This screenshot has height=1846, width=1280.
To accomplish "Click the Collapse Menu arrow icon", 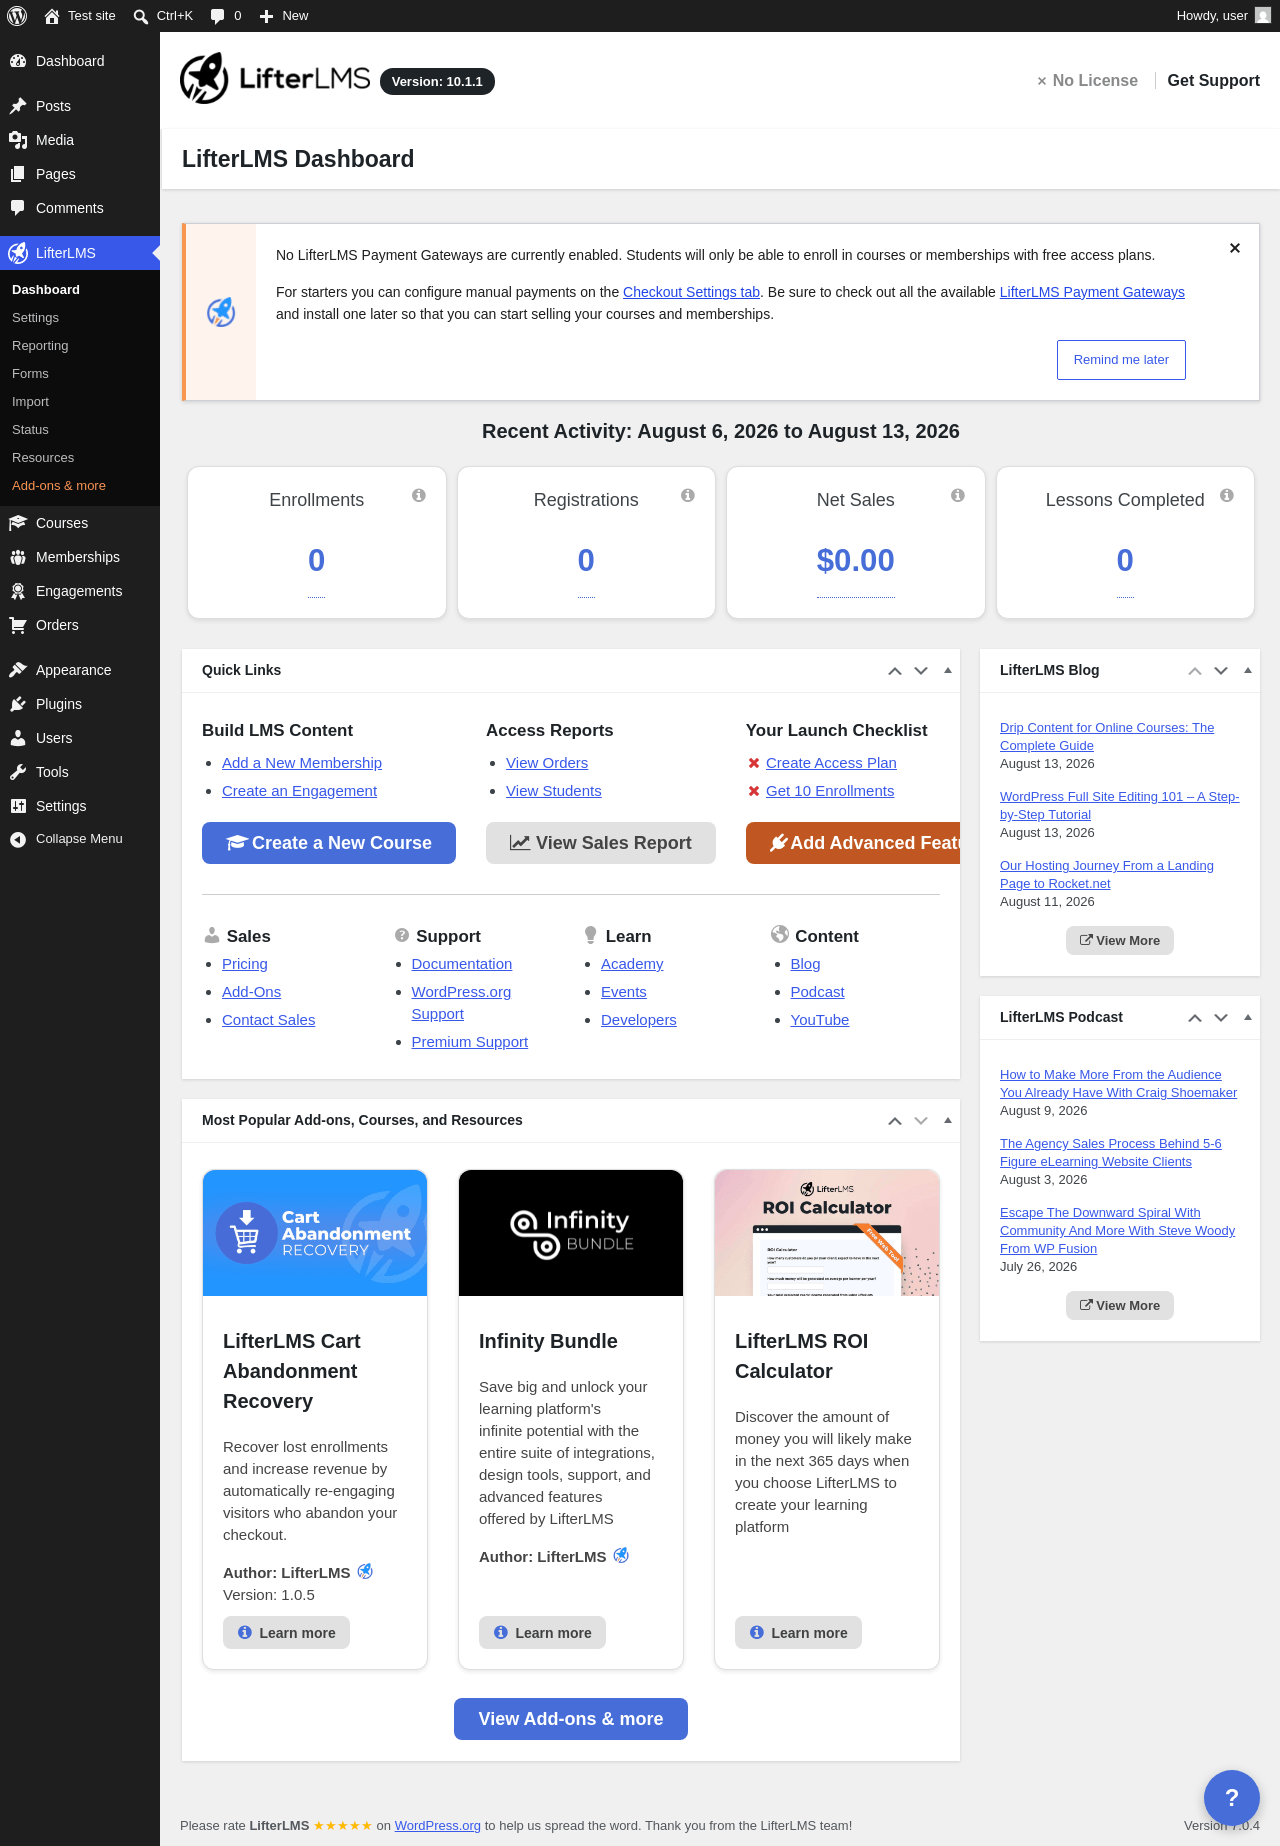I will (18, 839).
